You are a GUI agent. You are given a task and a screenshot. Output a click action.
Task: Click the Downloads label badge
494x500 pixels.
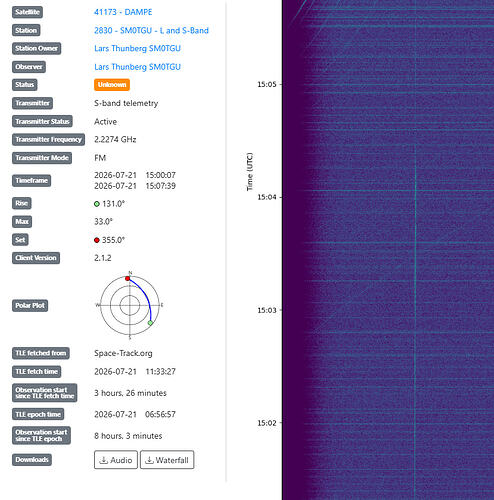32,460
